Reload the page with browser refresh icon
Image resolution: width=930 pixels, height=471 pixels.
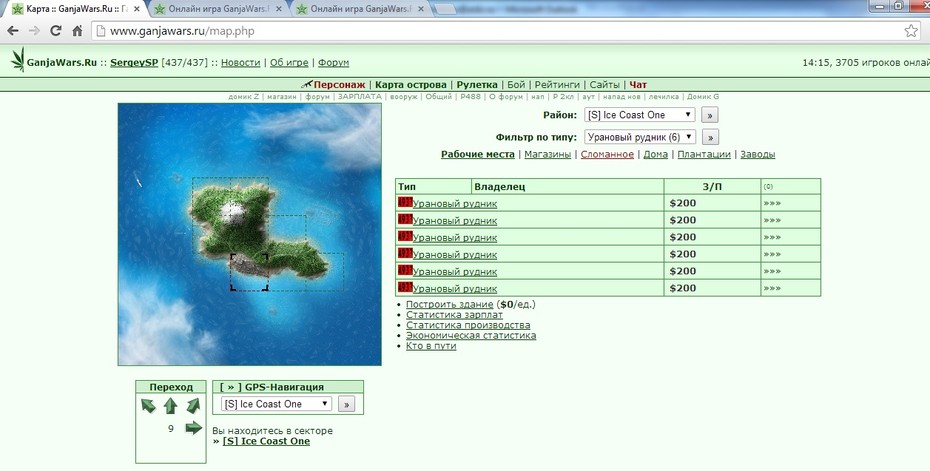point(56,31)
